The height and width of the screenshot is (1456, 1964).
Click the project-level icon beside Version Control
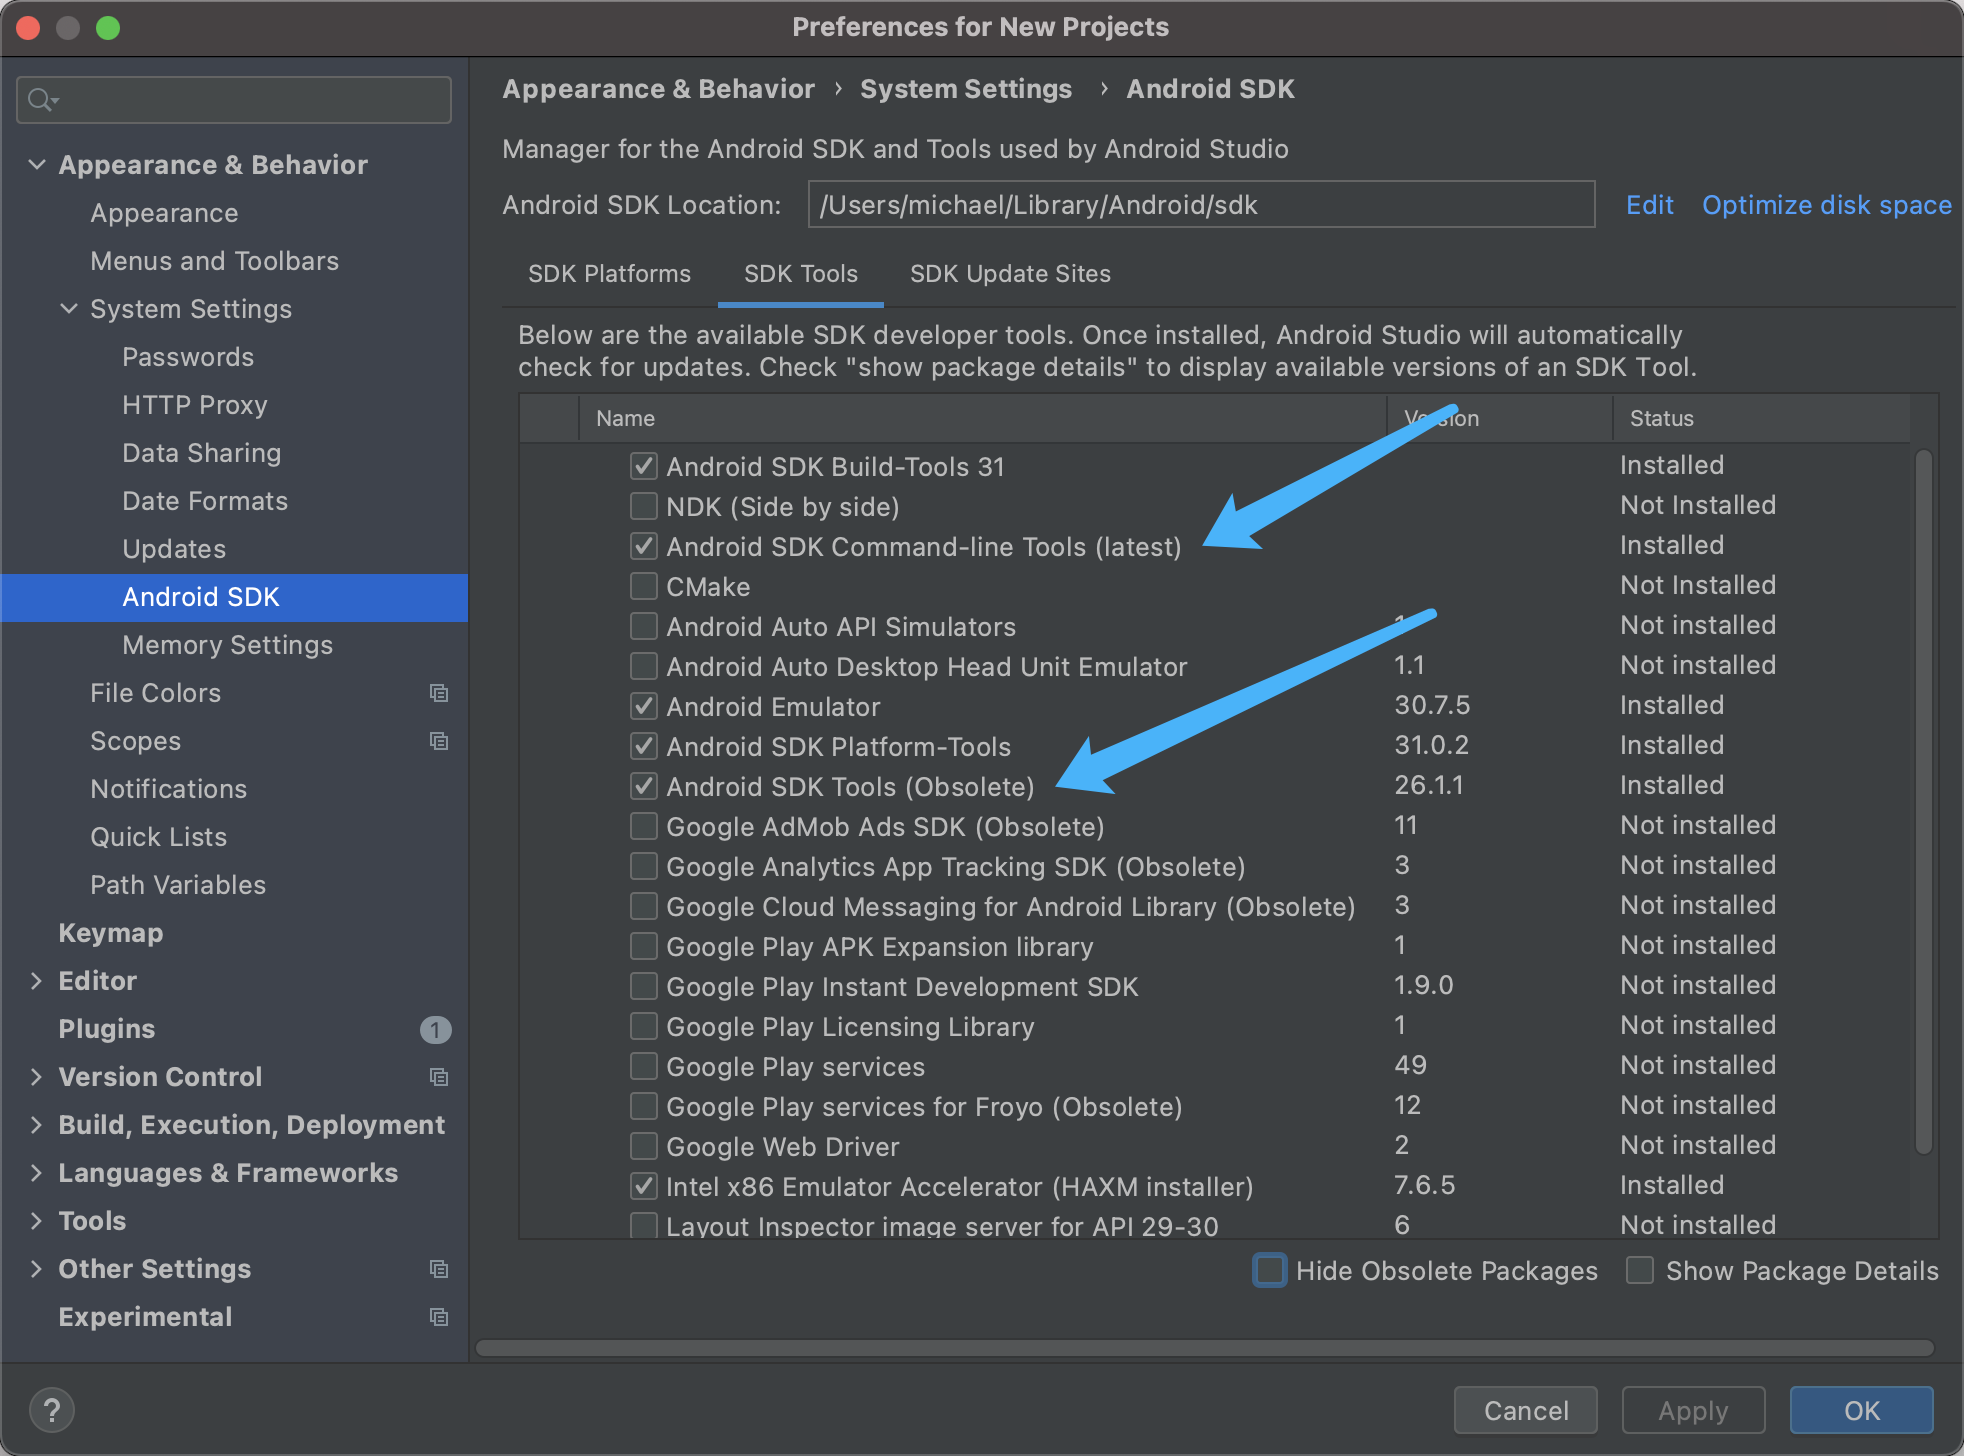coord(438,1077)
